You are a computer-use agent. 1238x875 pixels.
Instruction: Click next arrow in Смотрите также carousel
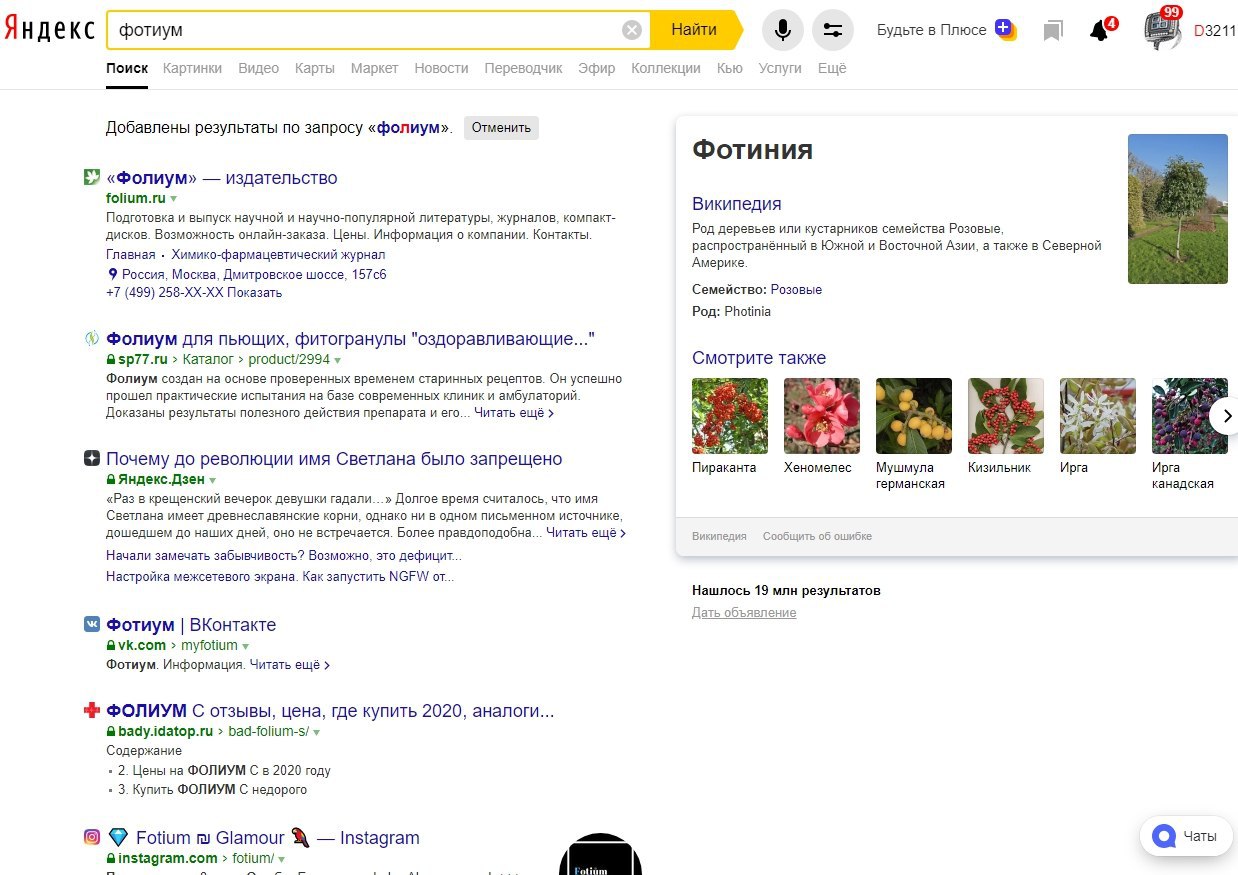point(1226,416)
